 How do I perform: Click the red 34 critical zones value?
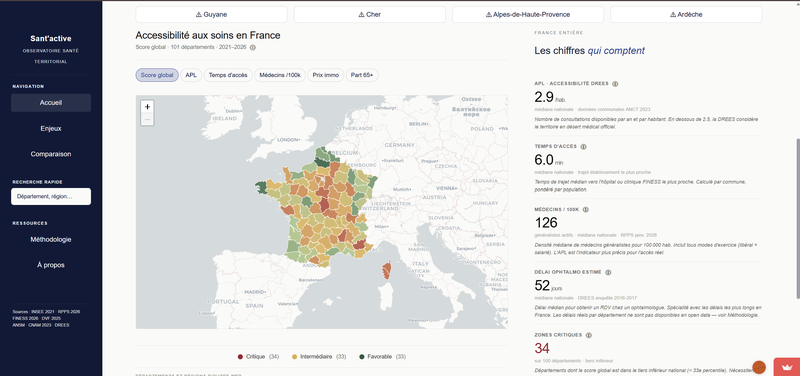tap(542, 348)
